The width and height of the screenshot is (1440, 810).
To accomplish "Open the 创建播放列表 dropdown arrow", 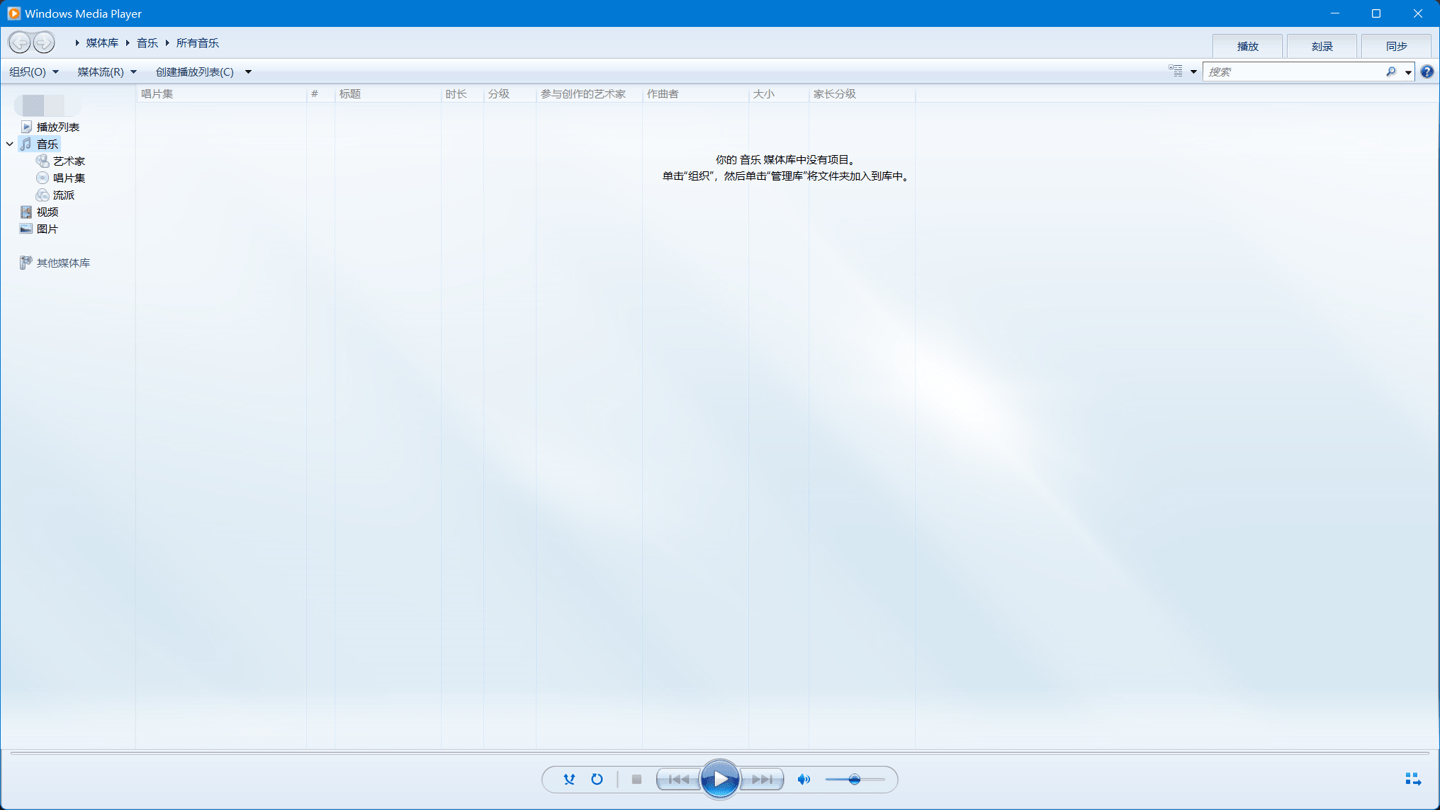I will [x=247, y=71].
